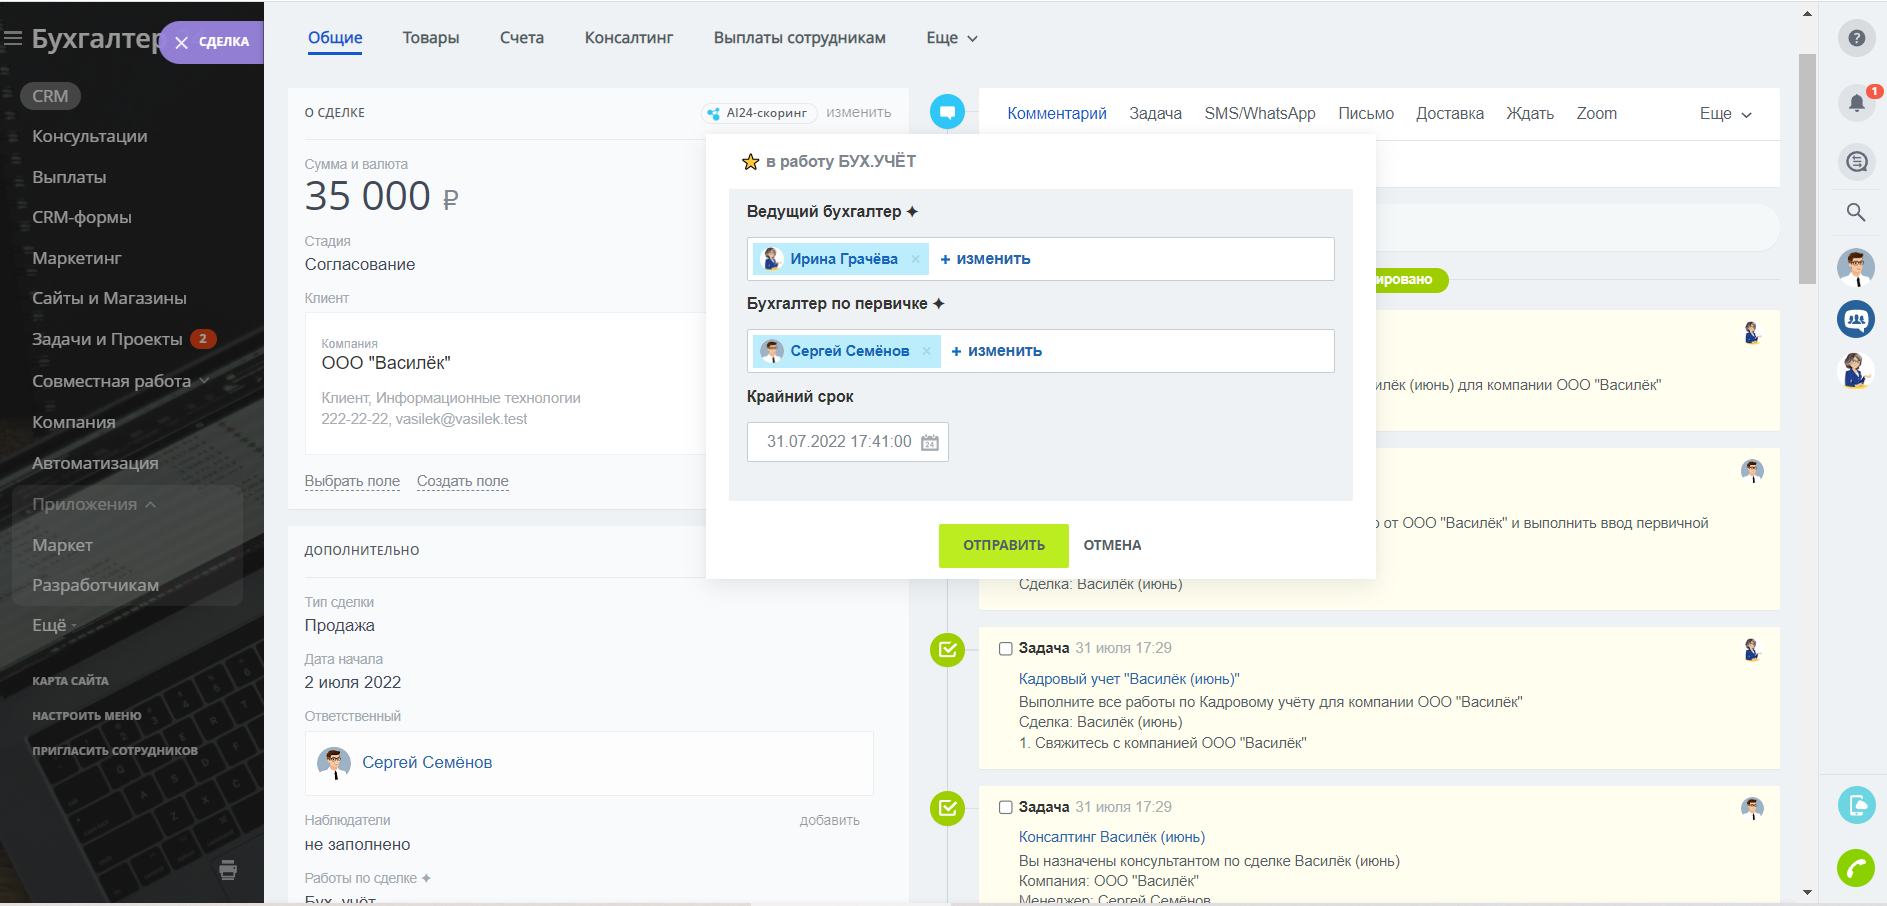
Task: Click the printer icon in left sidebar
Action: (228, 870)
